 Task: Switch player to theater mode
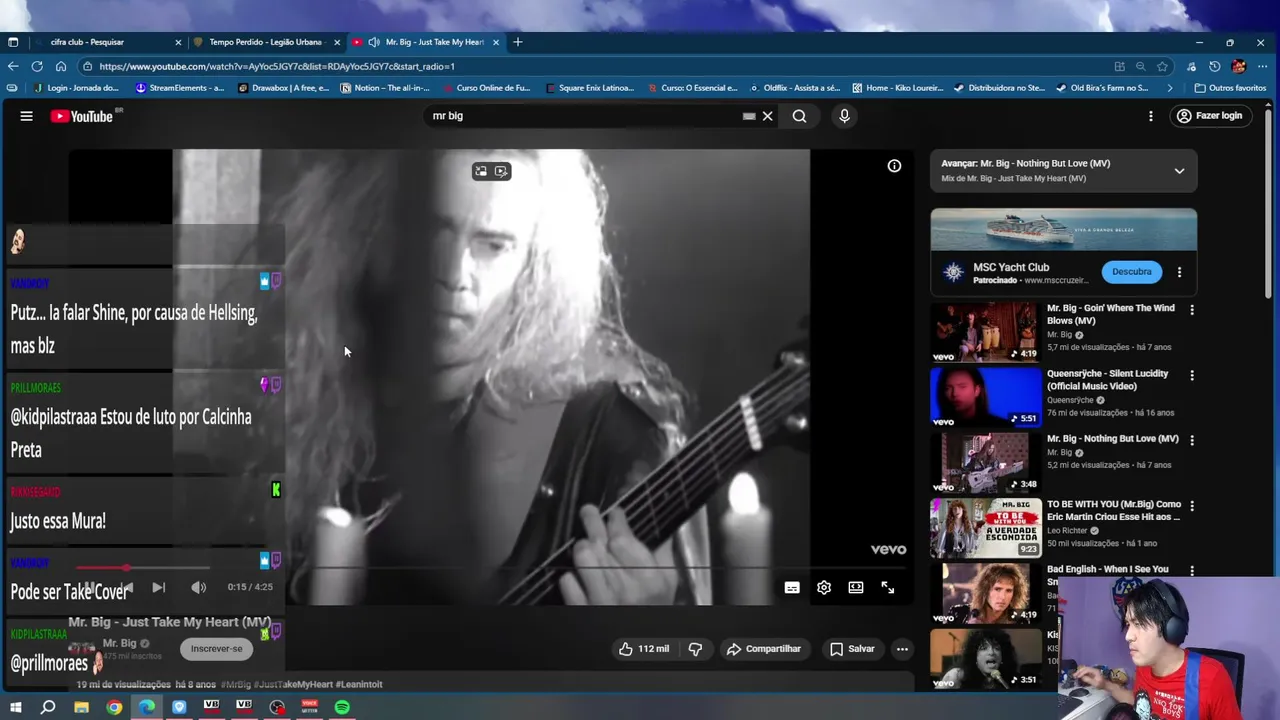pyautogui.click(x=856, y=588)
